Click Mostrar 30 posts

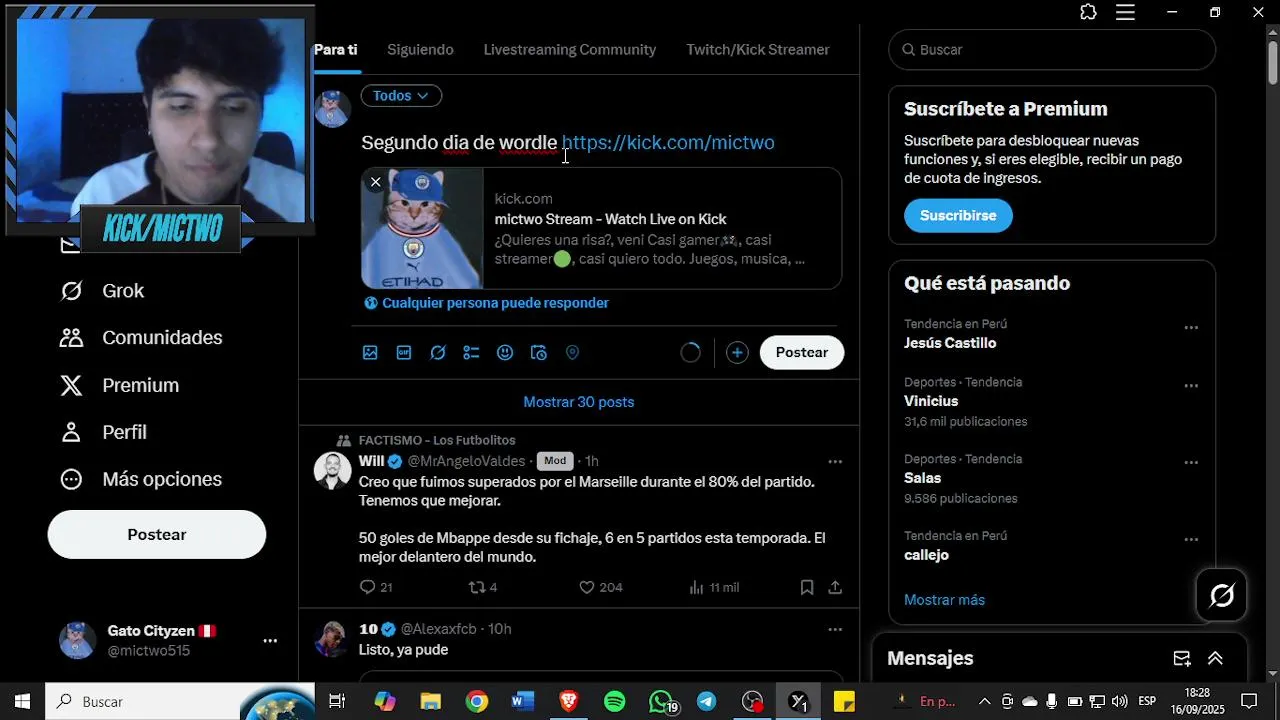click(x=579, y=402)
